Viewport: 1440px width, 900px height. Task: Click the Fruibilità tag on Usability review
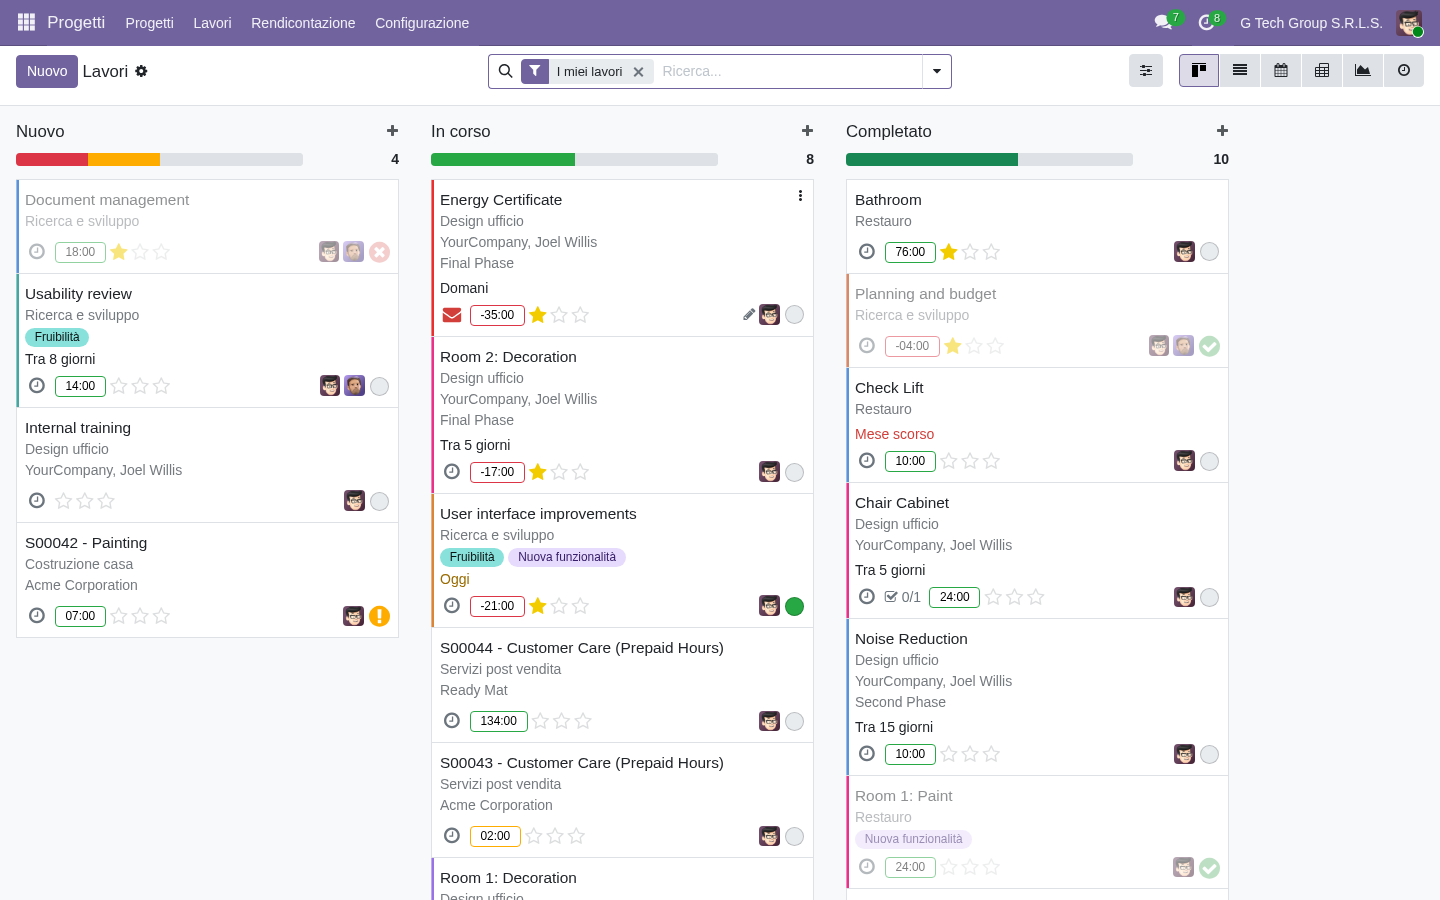click(x=57, y=337)
